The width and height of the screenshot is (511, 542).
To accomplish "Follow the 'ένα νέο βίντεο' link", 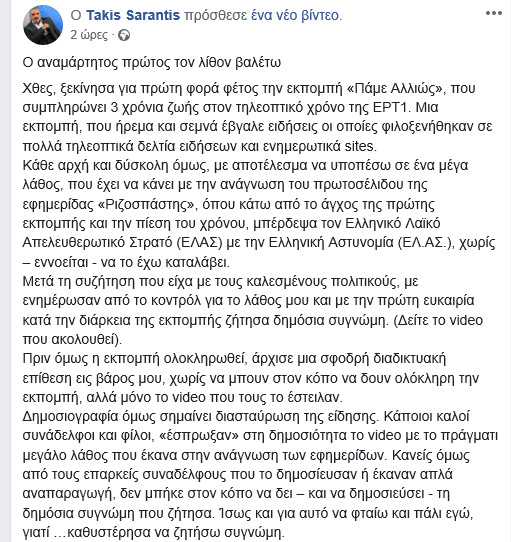I will click(x=296, y=15).
